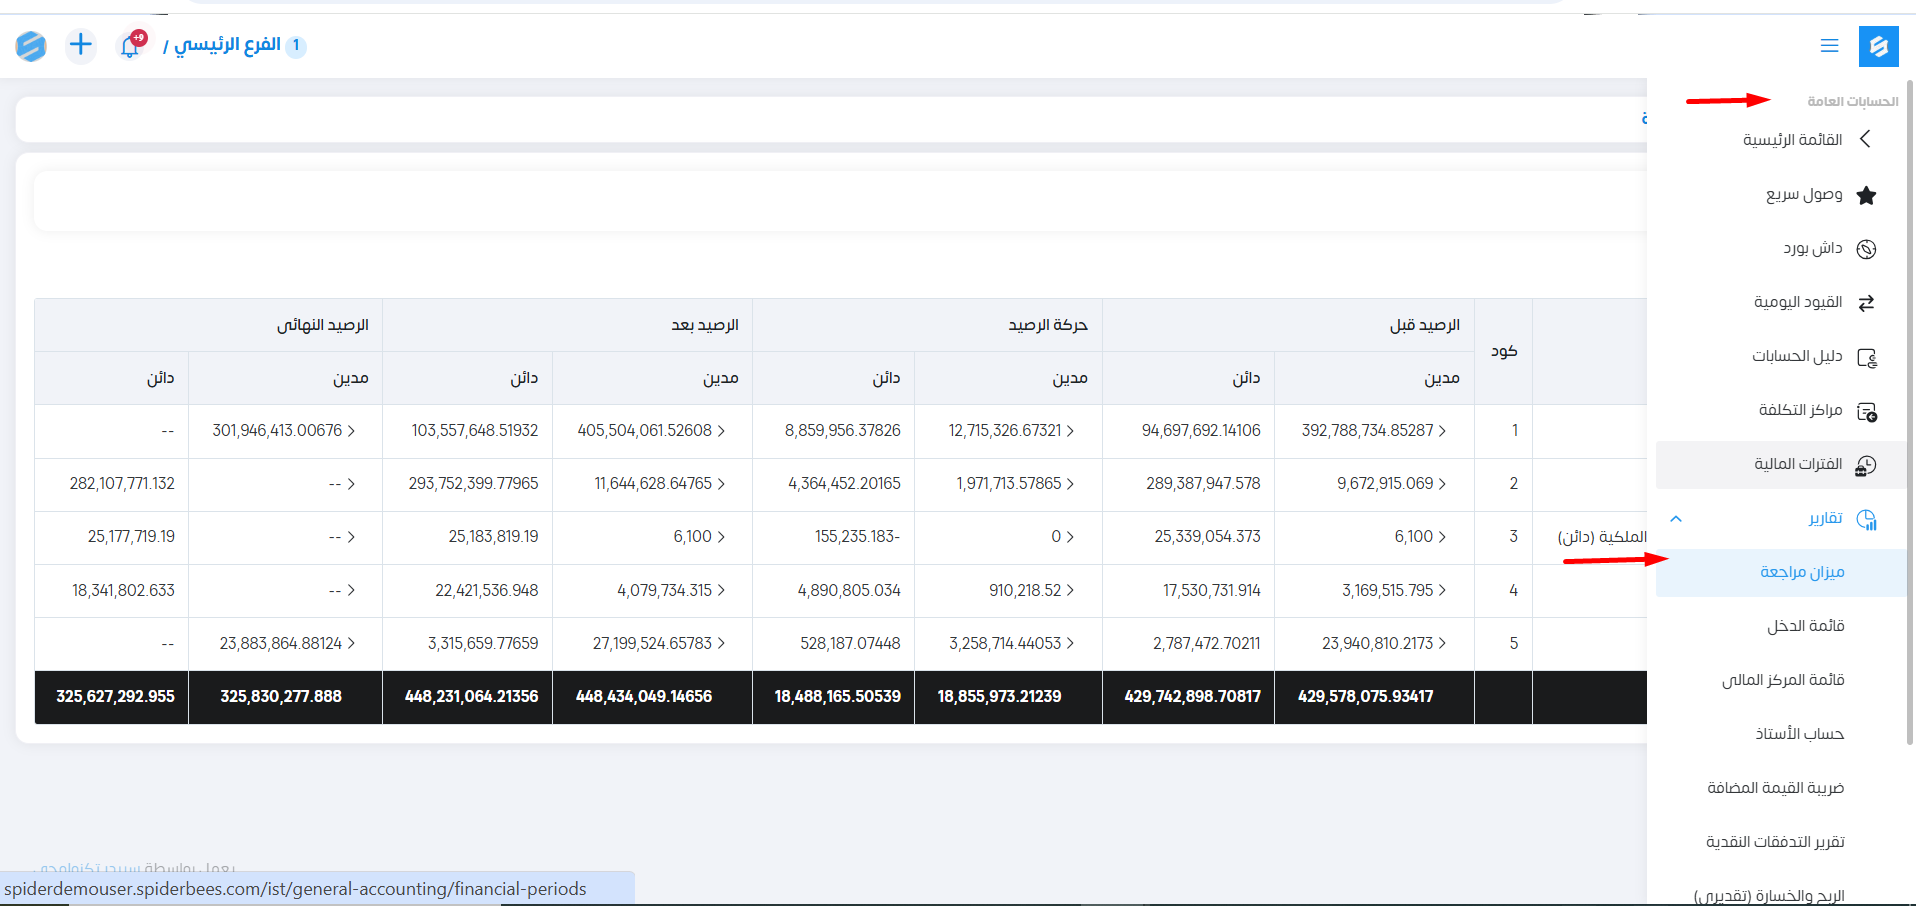
Task: Open قائمة الدخل income statement report
Action: 1805,626
